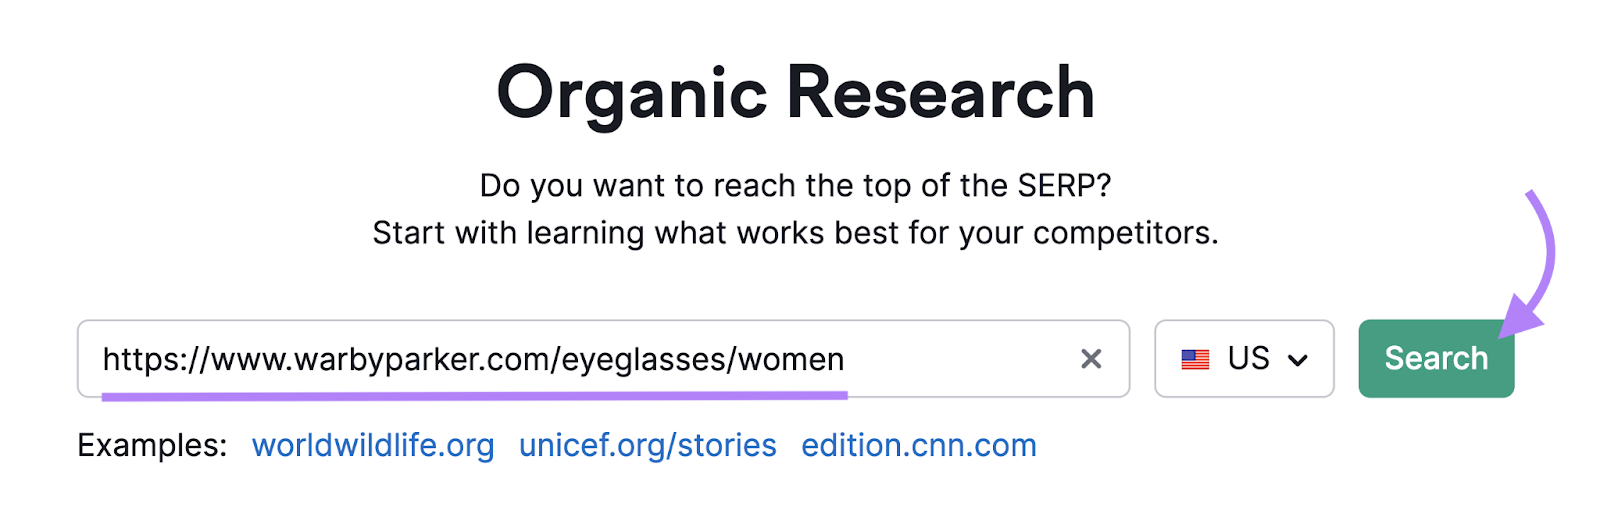The width and height of the screenshot is (1600, 528).
Task: Click the US flag icon
Action: pyautogui.click(x=1195, y=359)
